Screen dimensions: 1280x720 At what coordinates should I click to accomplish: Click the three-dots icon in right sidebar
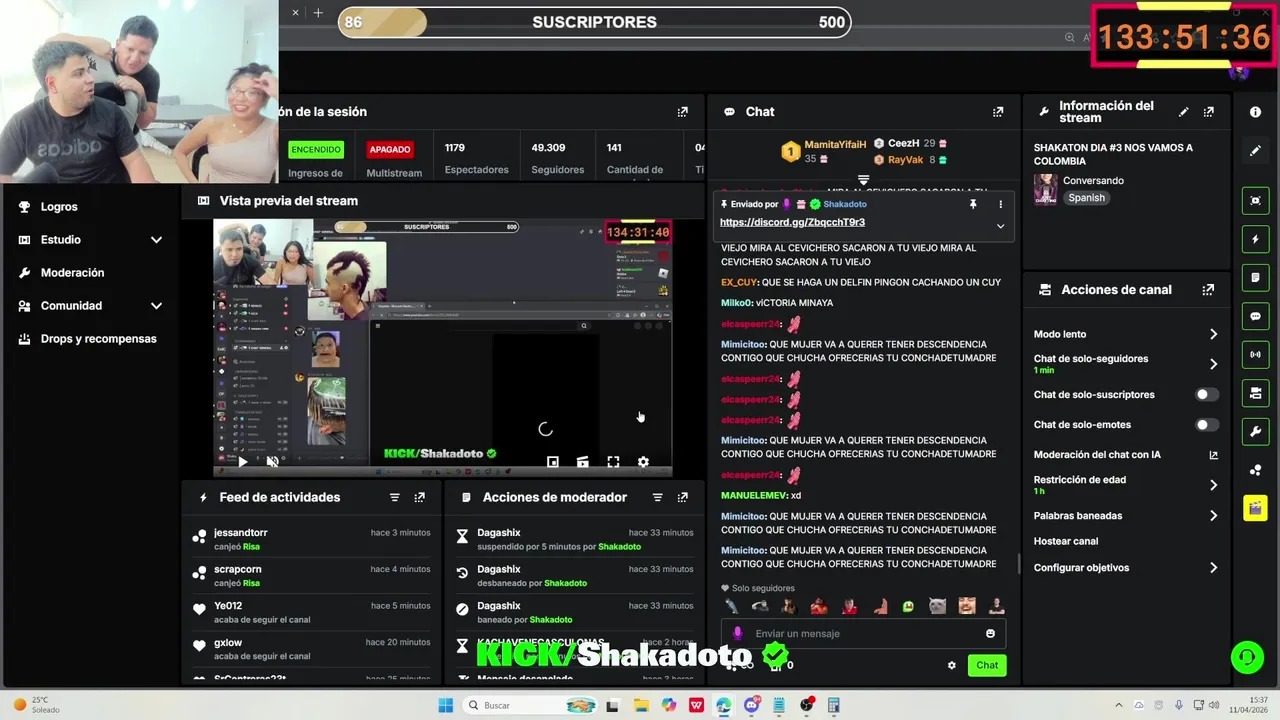click(1255, 470)
